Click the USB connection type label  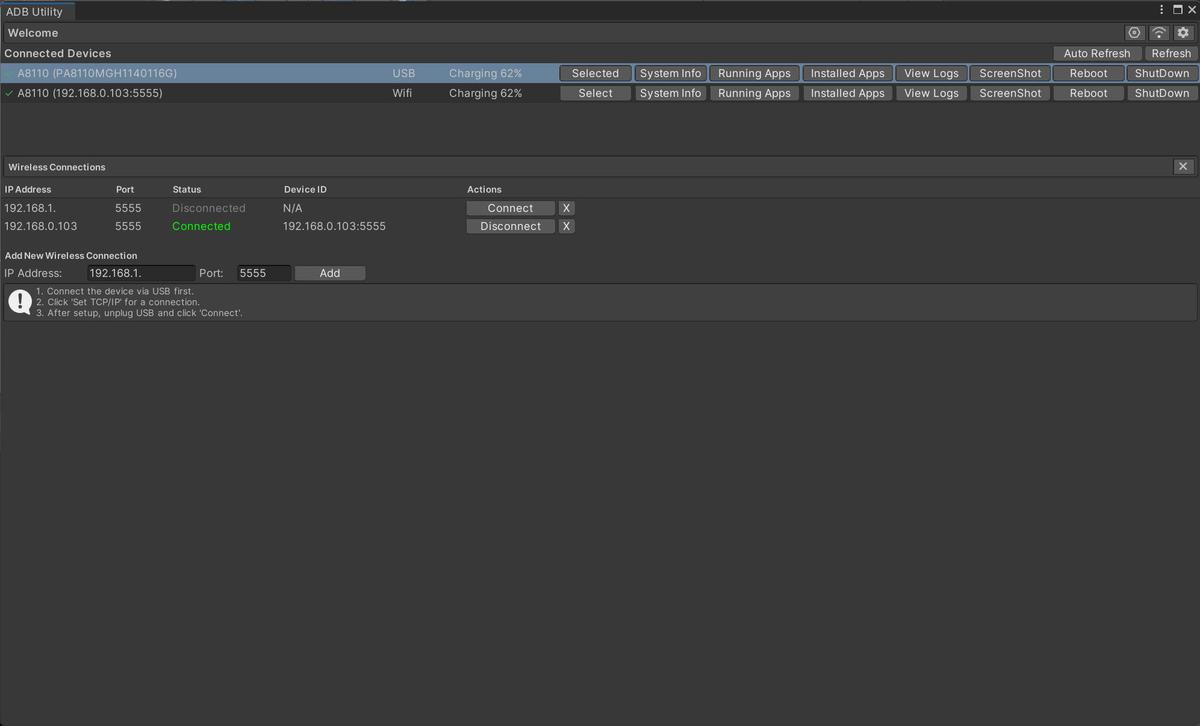[x=403, y=73]
